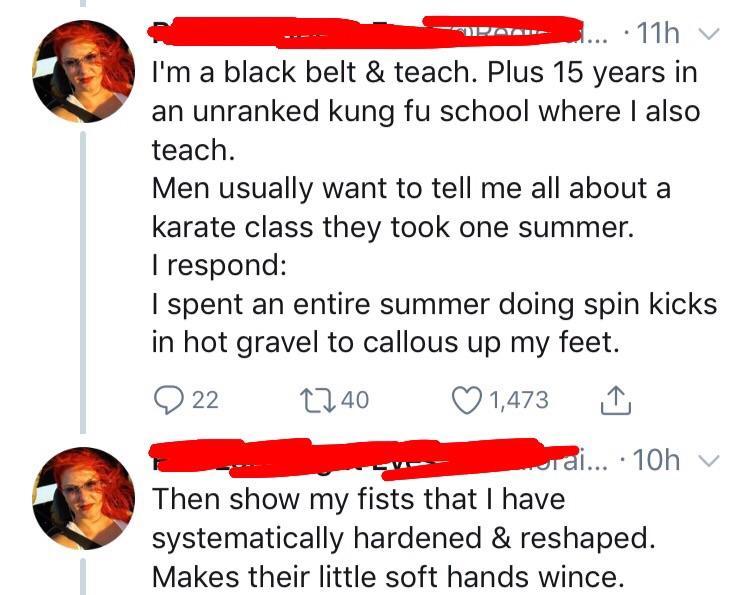Click the 10h timestamp

(657, 459)
